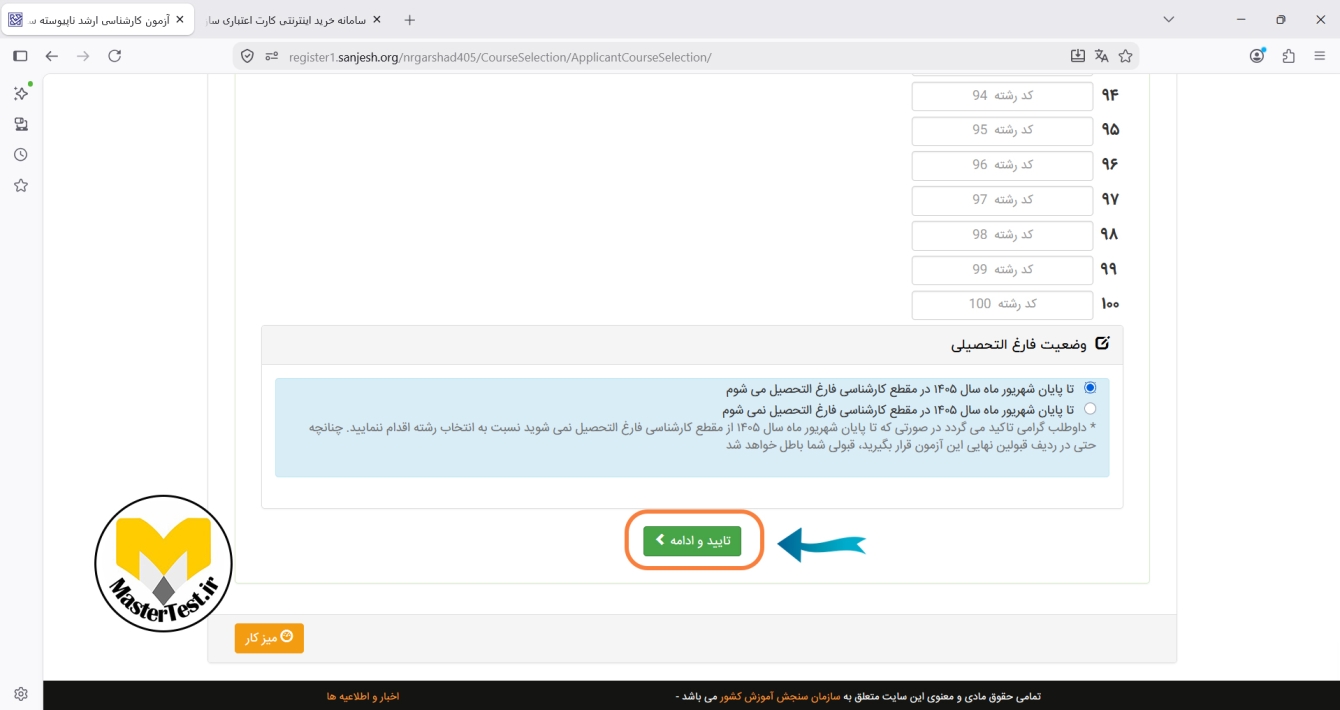Click the edit icon beside وضعیت فارغ التحصیلی

pyautogui.click(x=1103, y=344)
